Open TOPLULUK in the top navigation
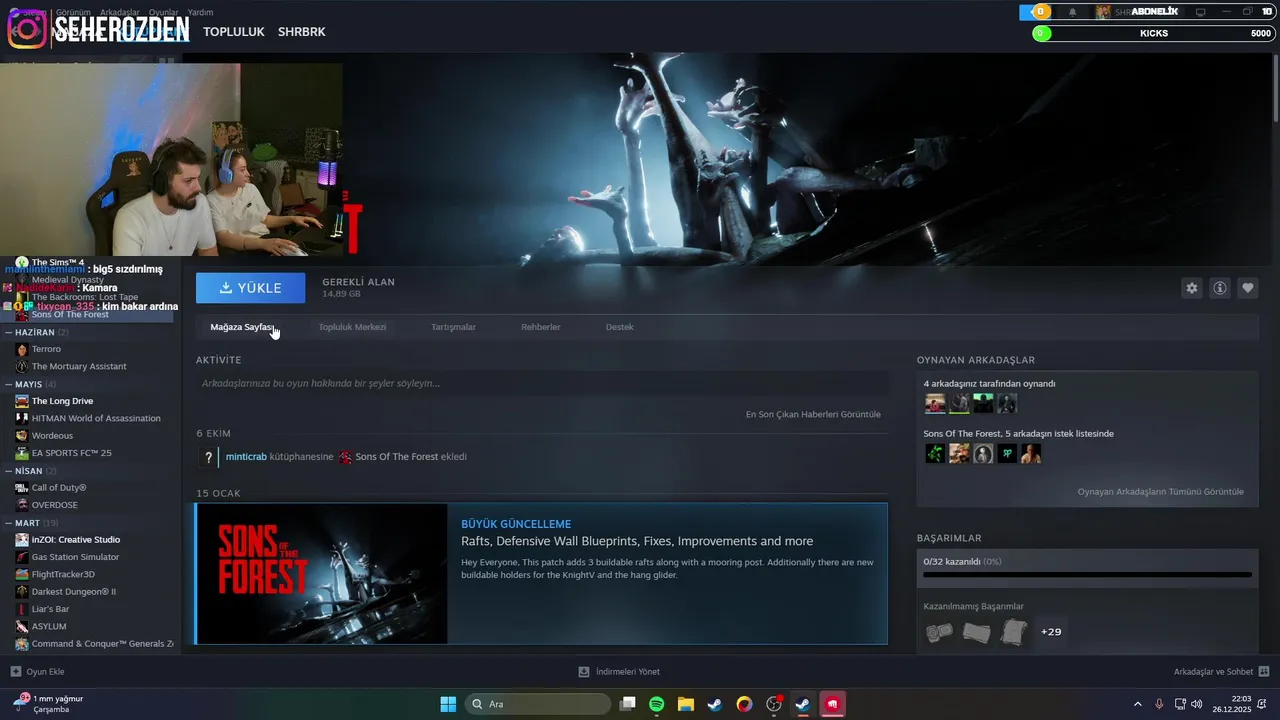 point(233,32)
